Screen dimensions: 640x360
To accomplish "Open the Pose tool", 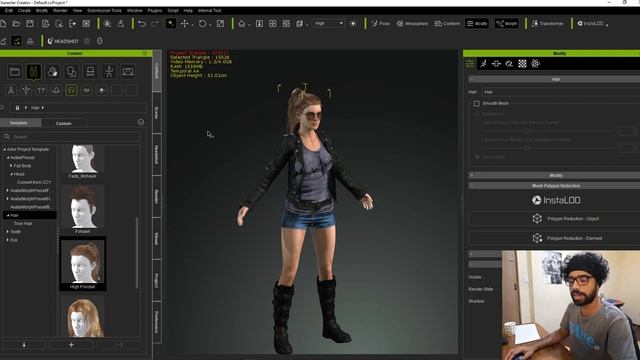I will (380, 24).
